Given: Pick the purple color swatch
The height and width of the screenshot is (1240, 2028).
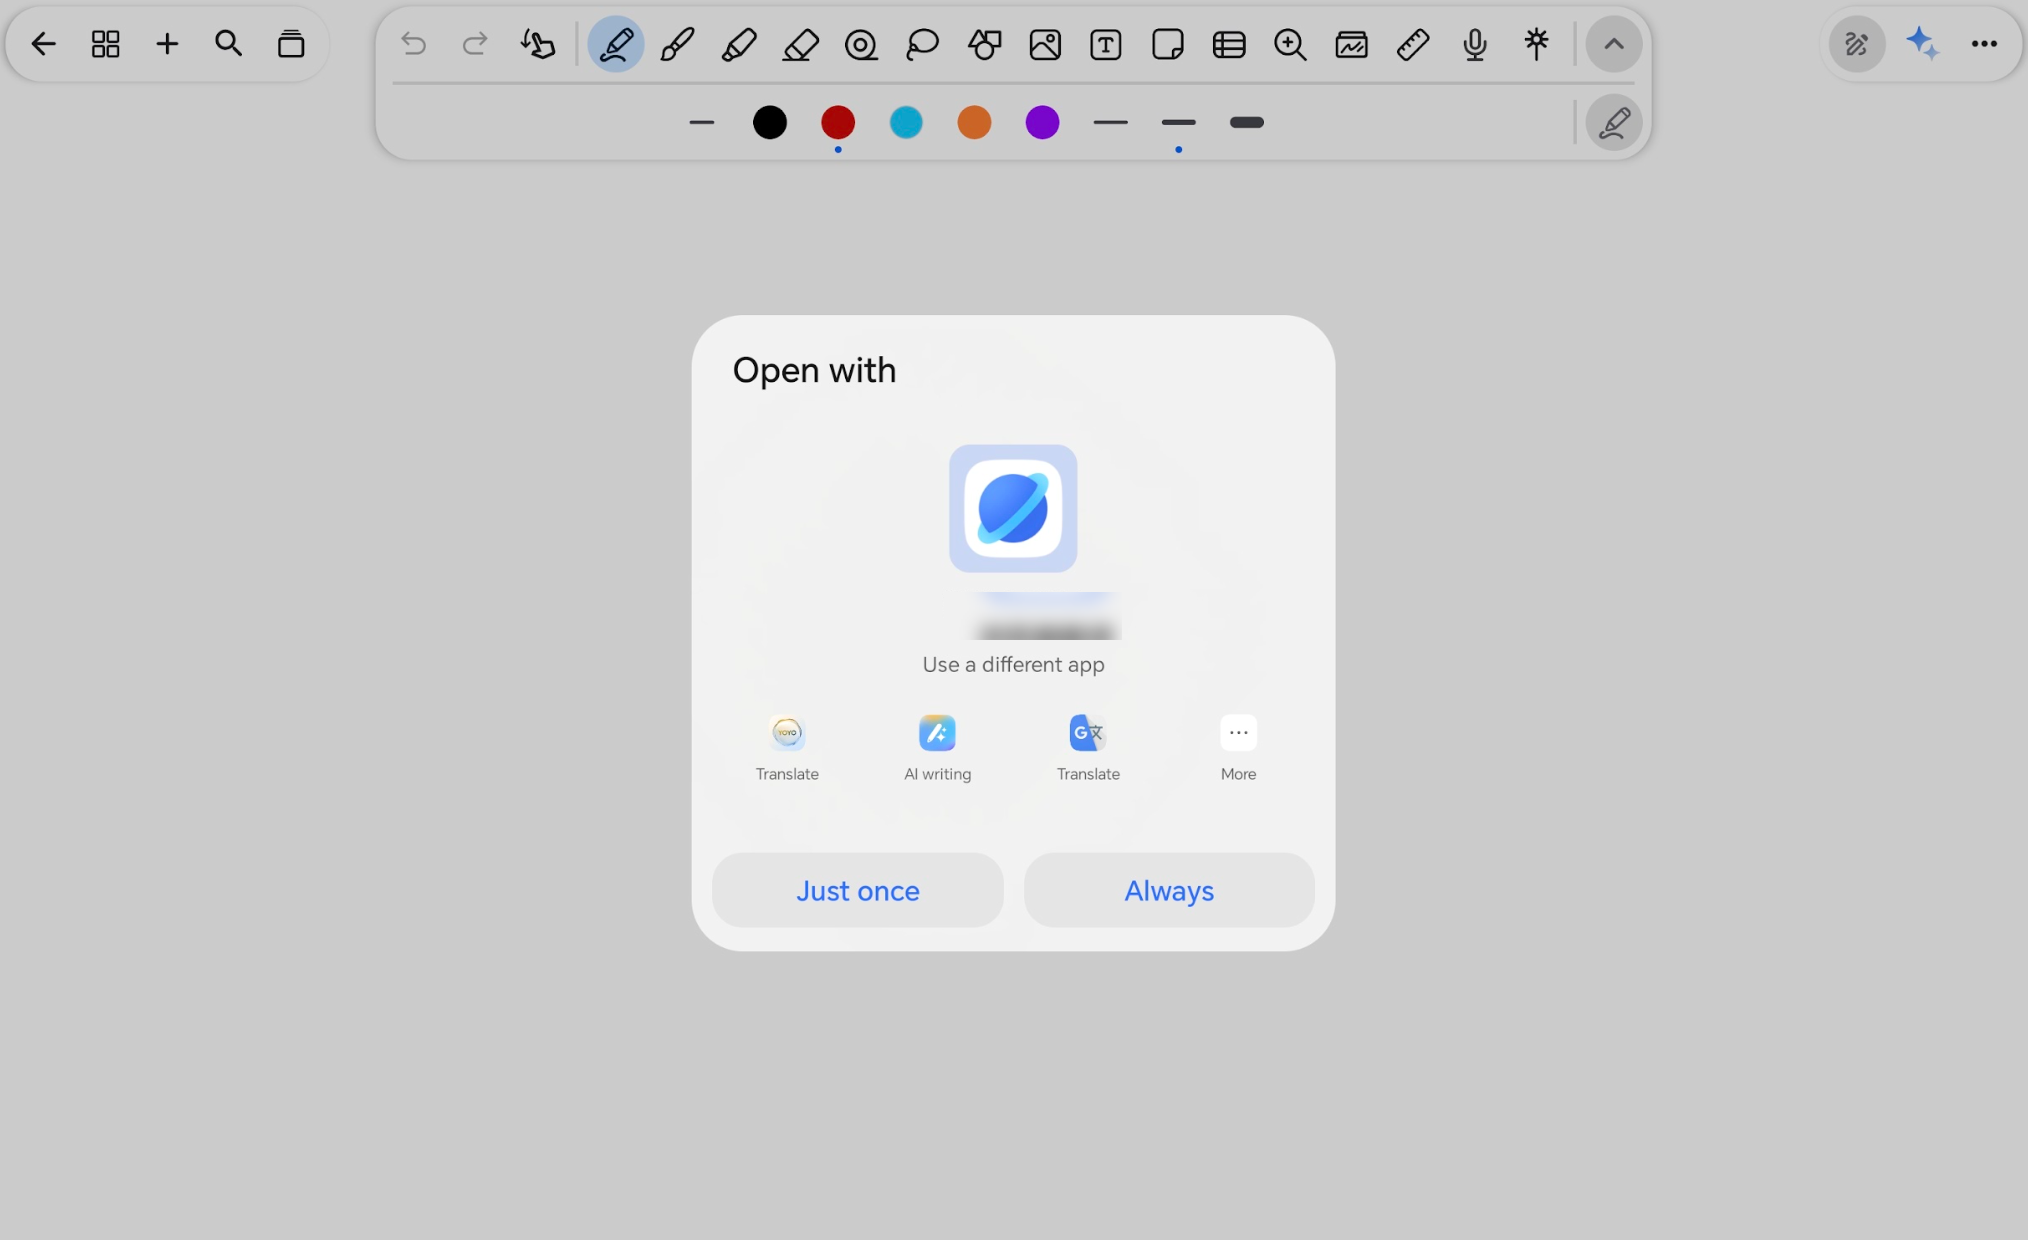Looking at the screenshot, I should click(x=1042, y=123).
